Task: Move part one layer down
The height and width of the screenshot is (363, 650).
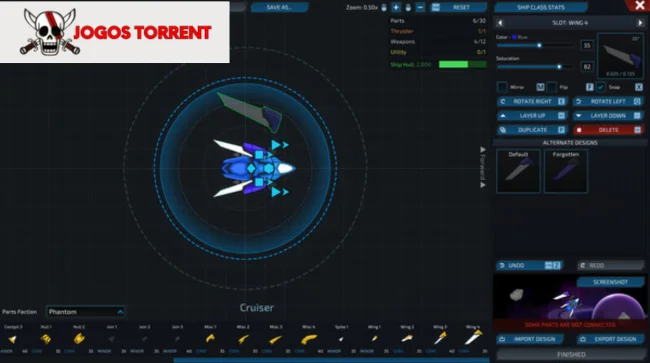Action: coord(608,116)
